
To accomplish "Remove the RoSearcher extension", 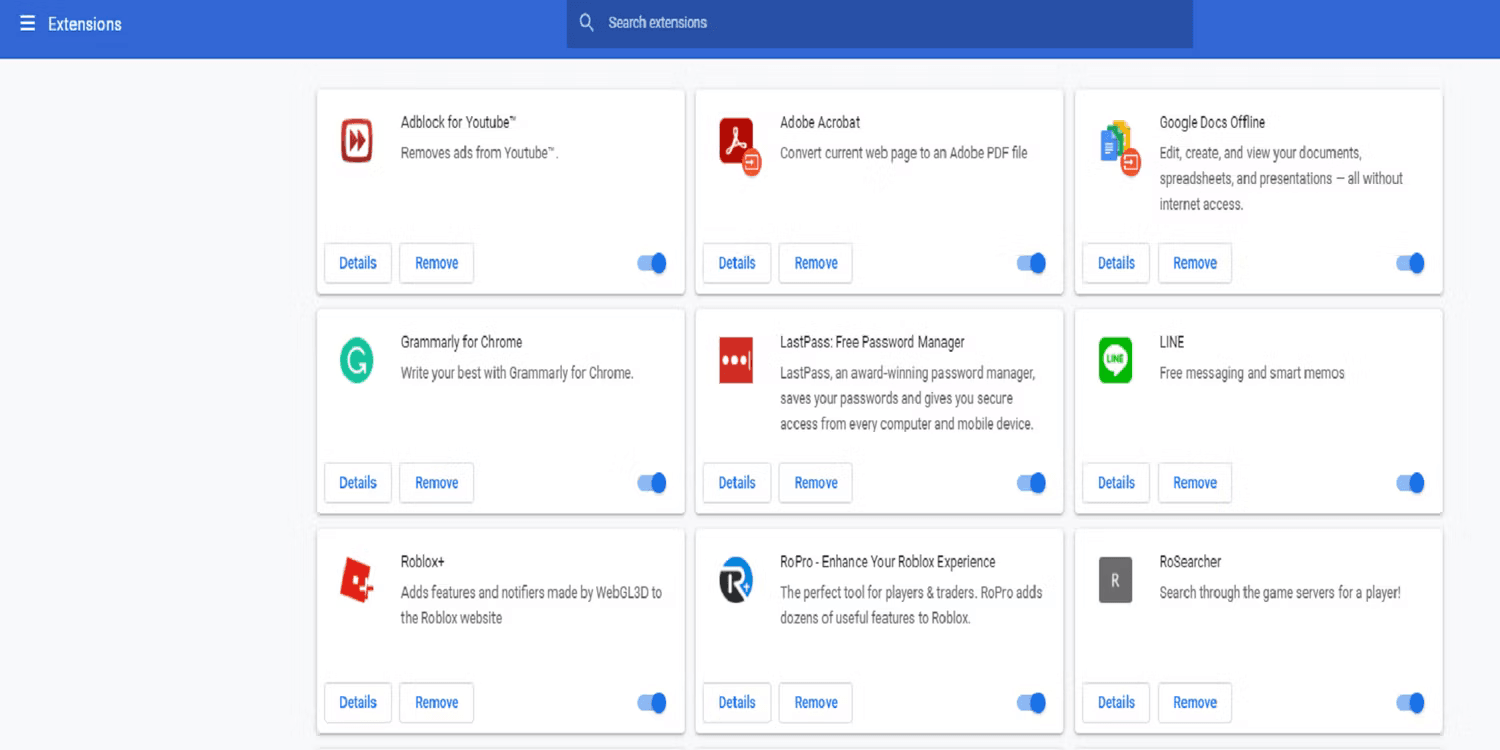I will pos(1194,703).
